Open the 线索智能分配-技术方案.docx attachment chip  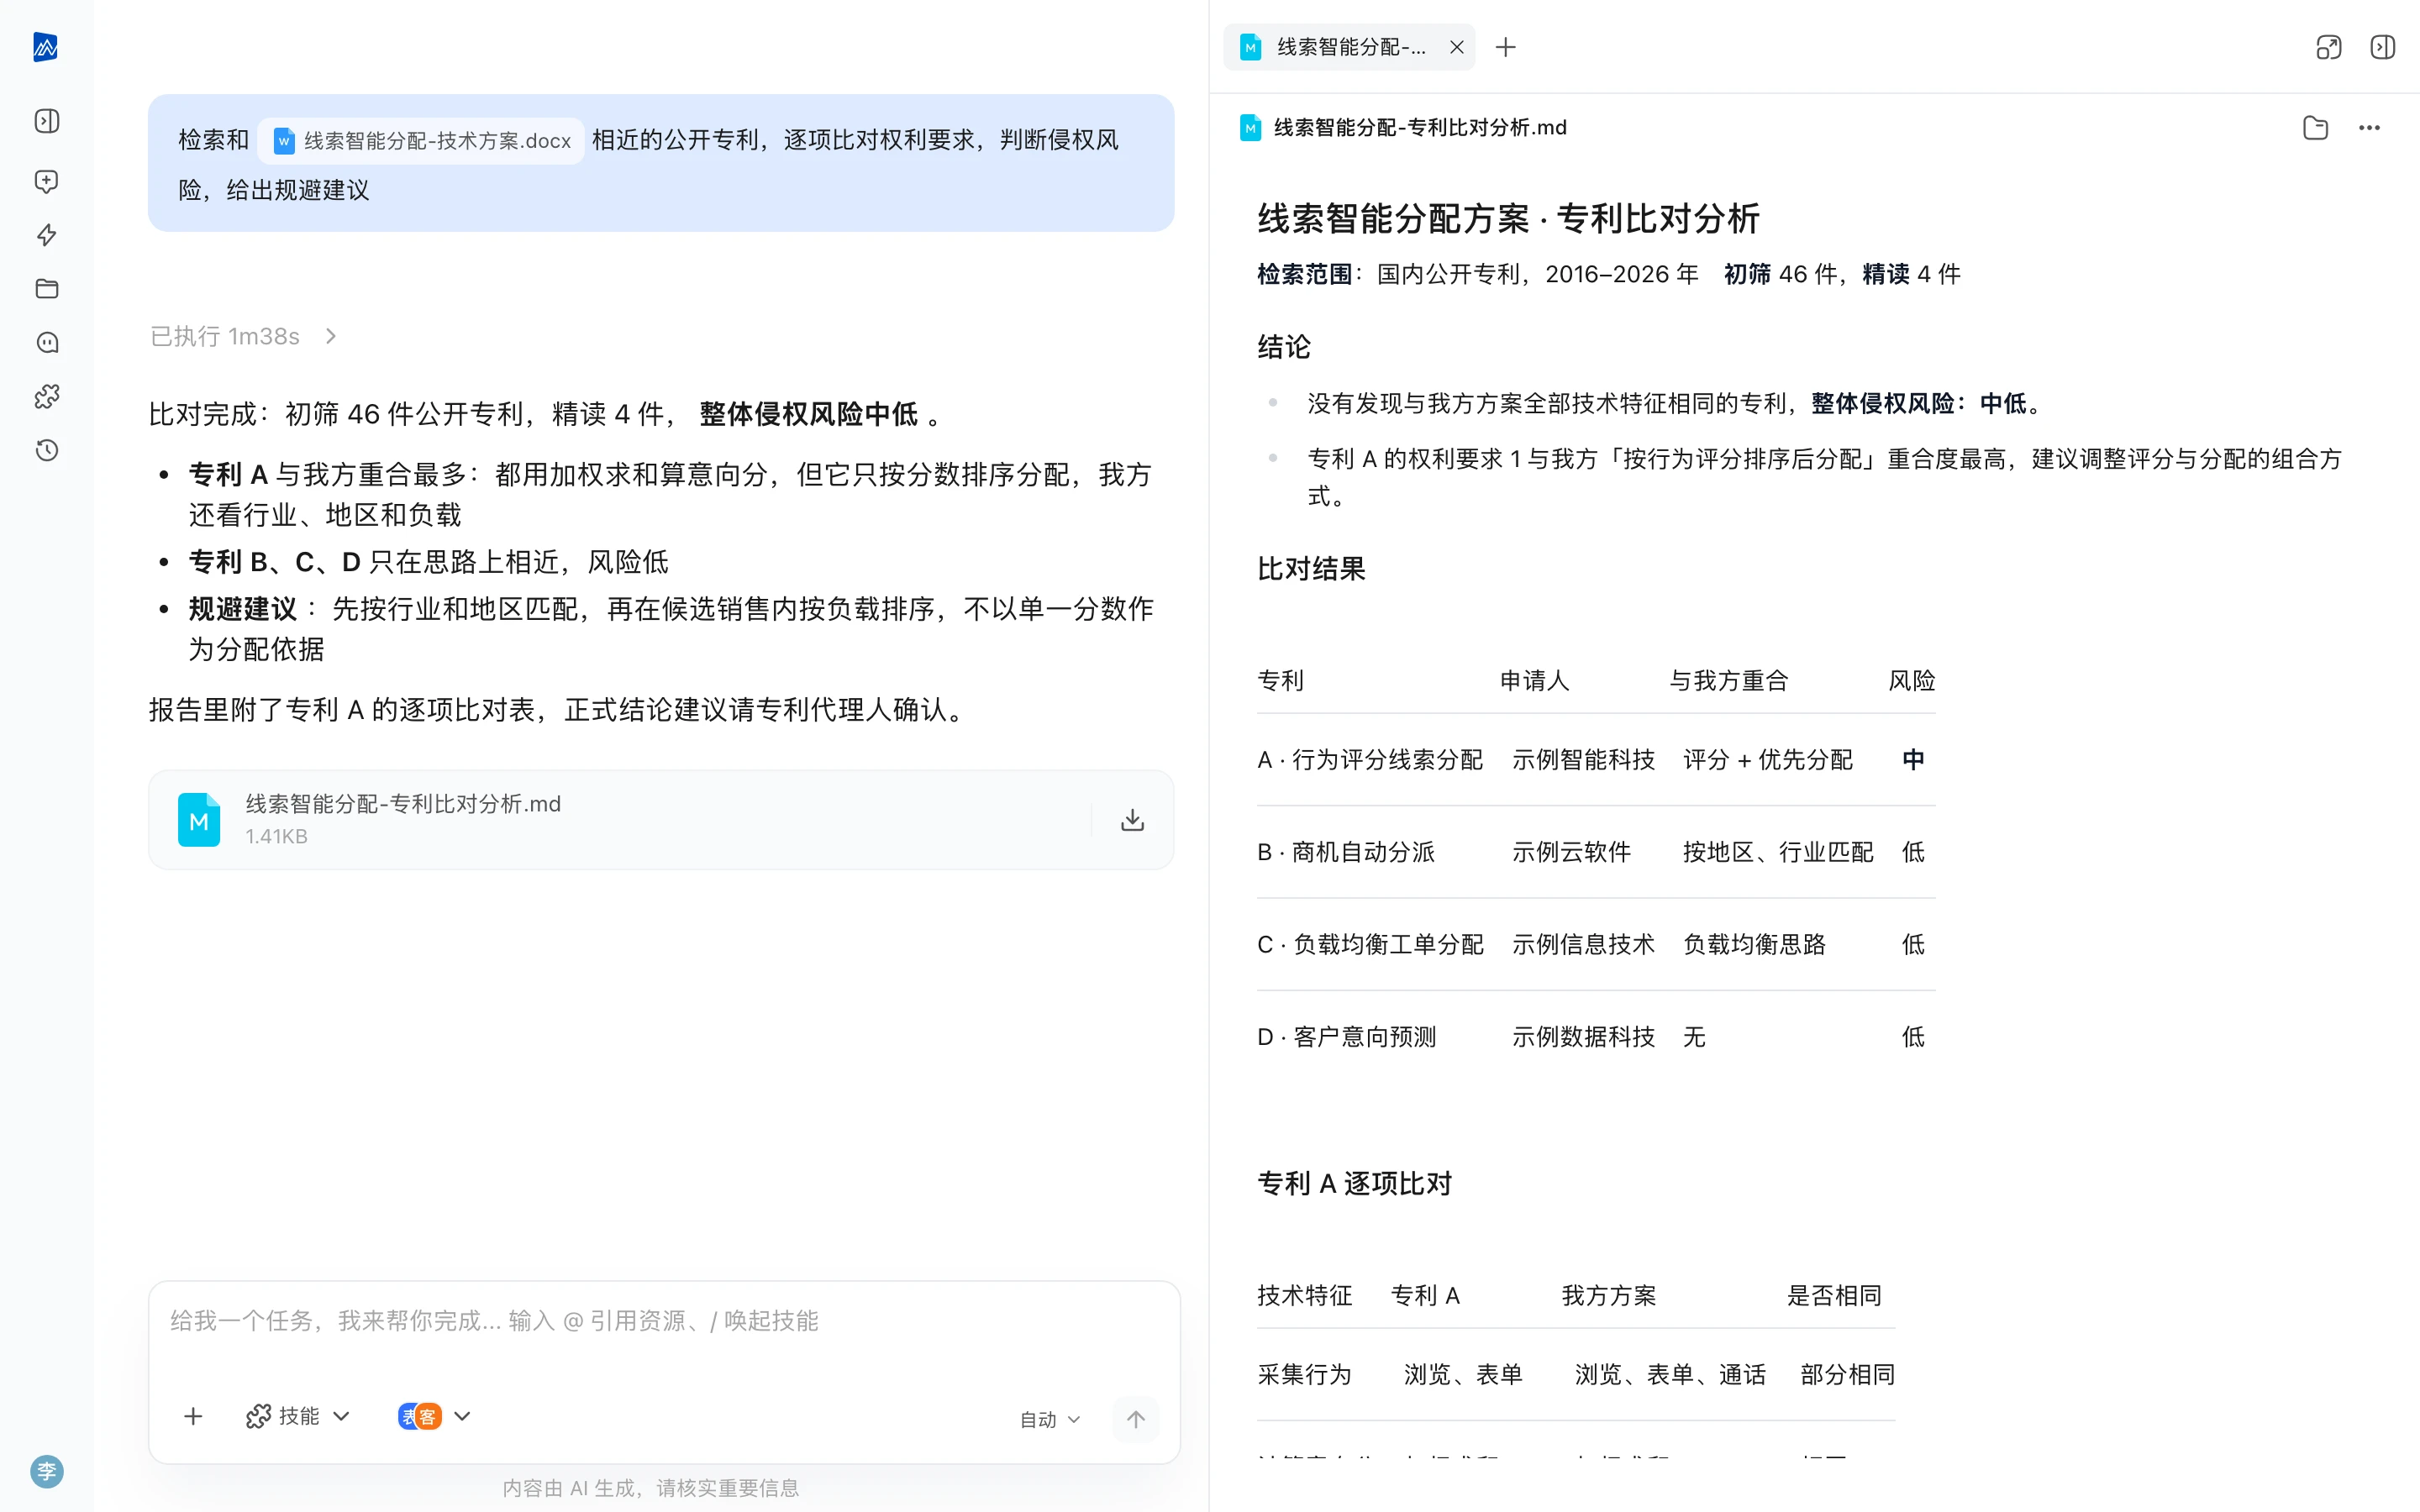click(421, 141)
